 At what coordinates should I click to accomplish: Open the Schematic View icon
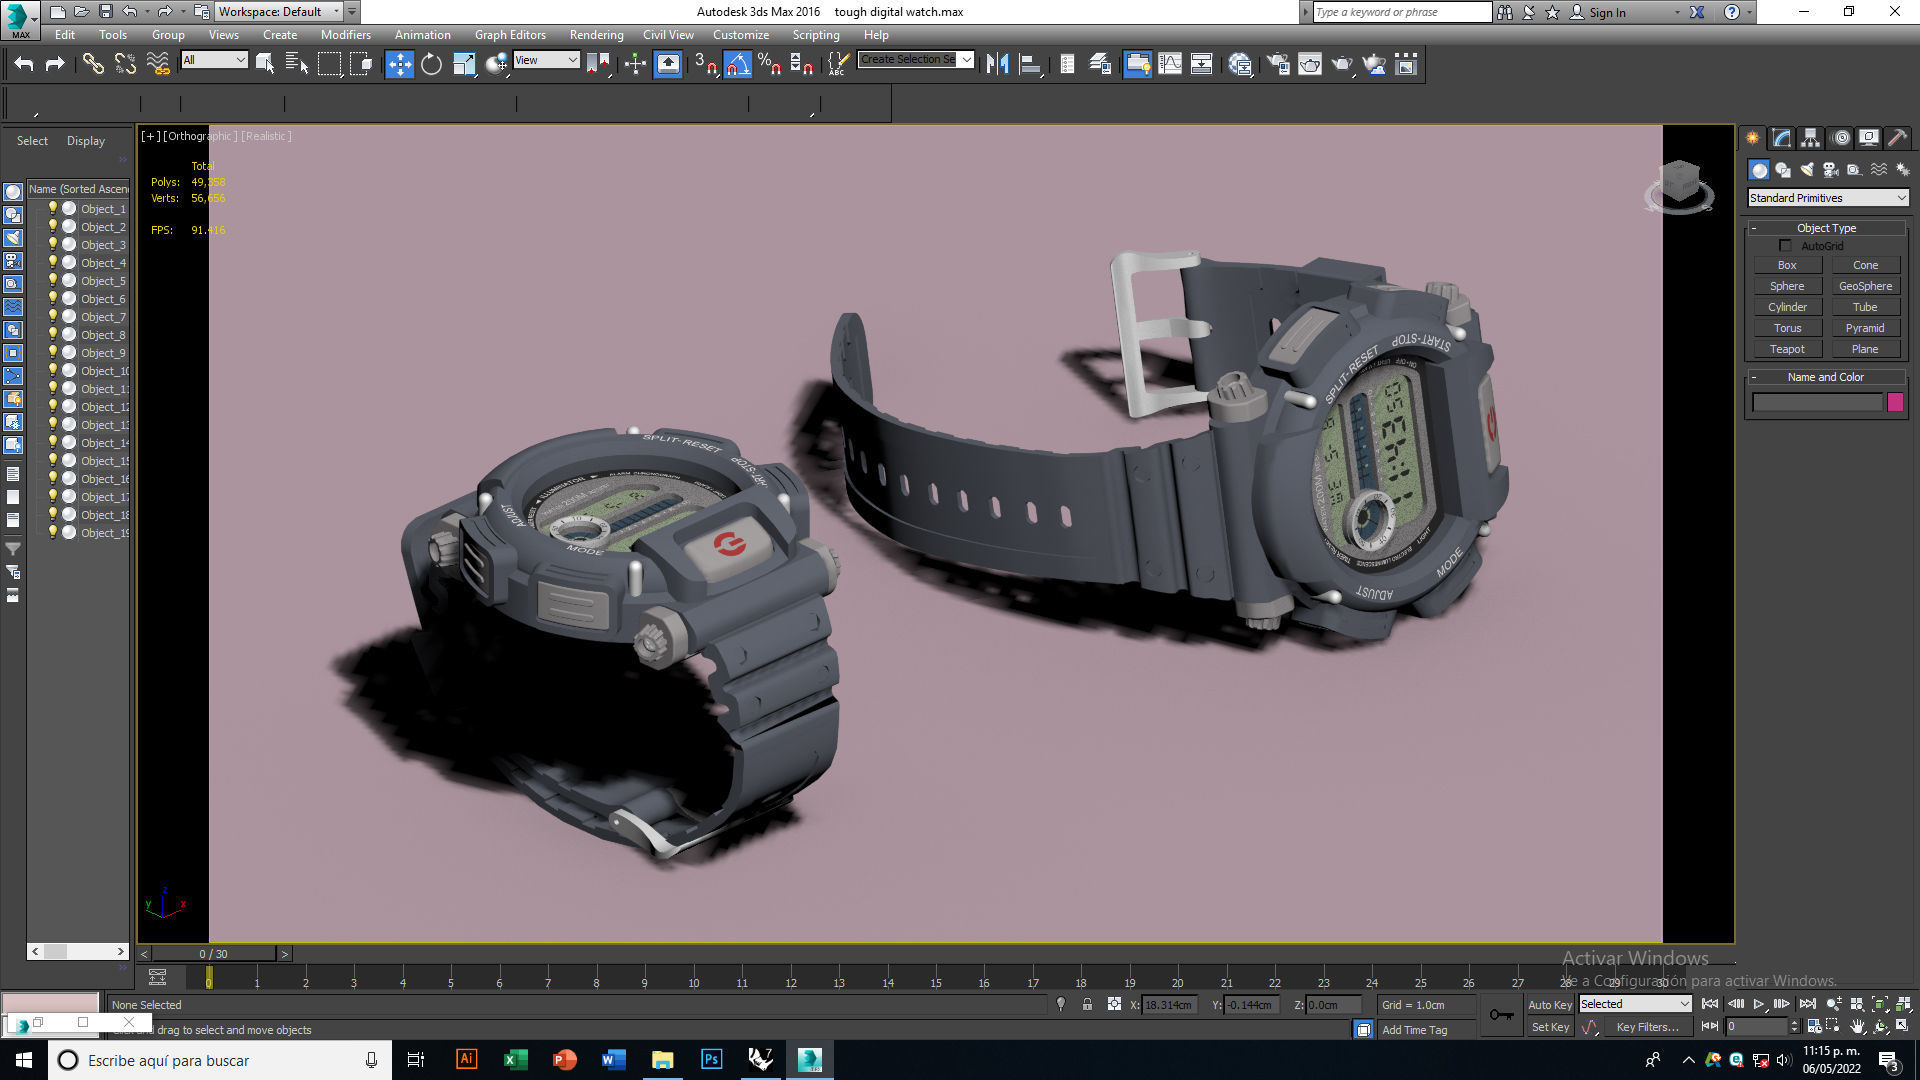coord(1202,65)
